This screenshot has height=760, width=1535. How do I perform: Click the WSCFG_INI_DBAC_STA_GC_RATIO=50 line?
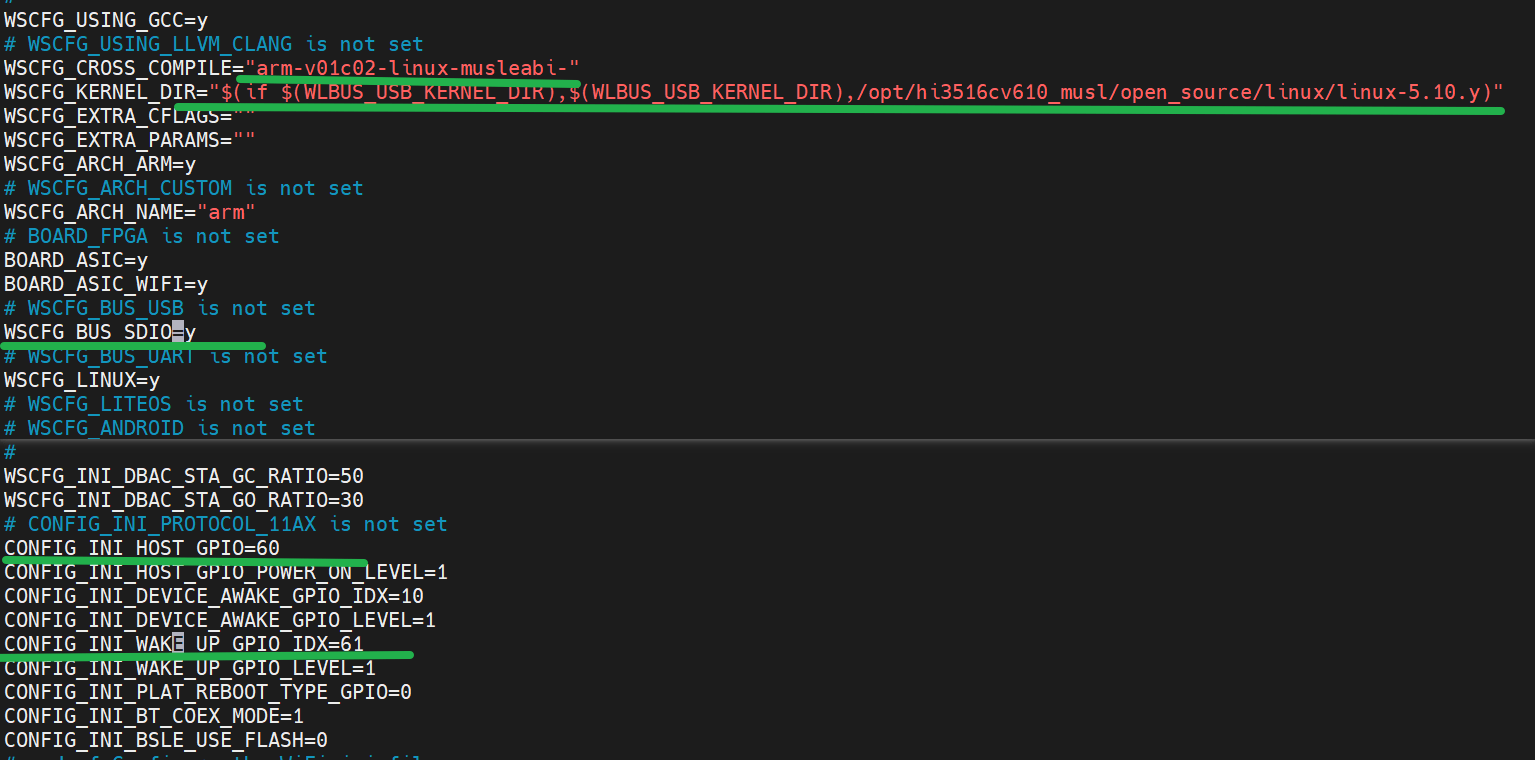[183, 476]
